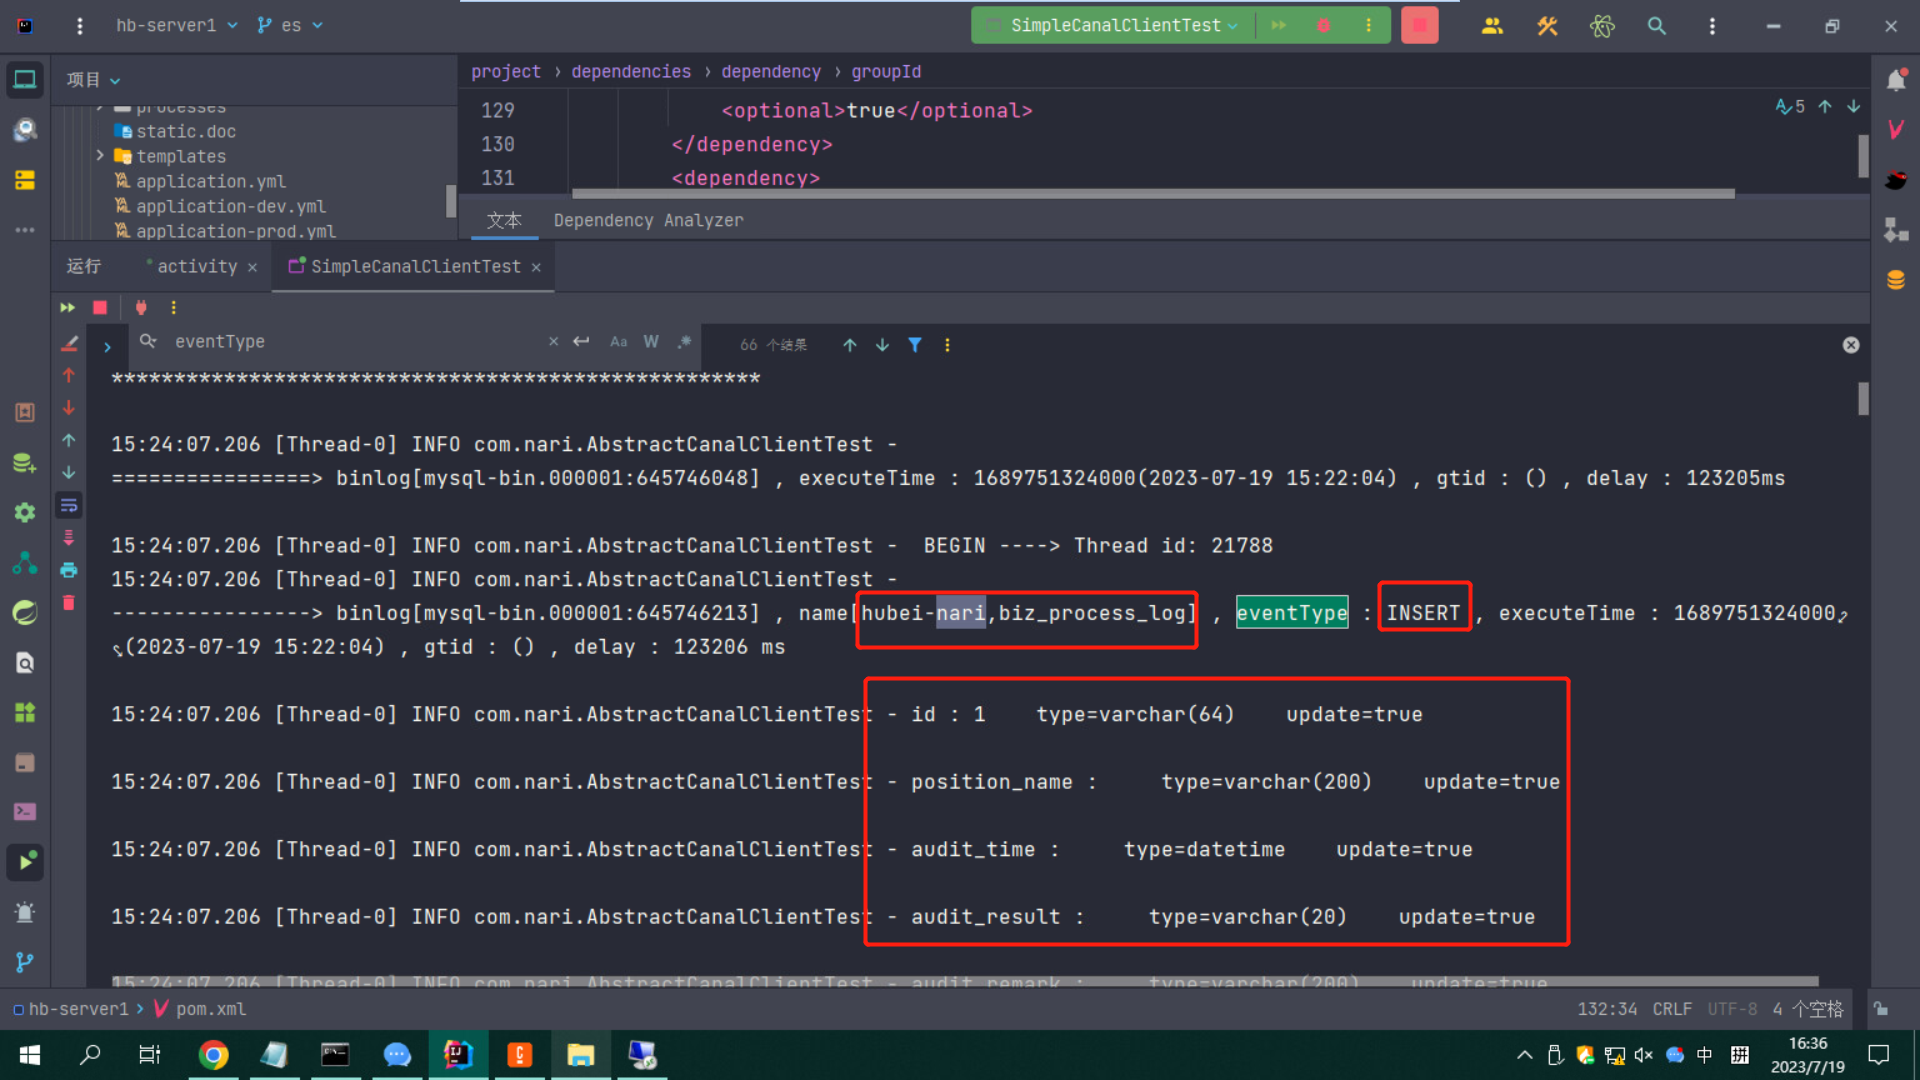
Task: Open the Database tool window icon on the right strip
Action: point(1896,280)
